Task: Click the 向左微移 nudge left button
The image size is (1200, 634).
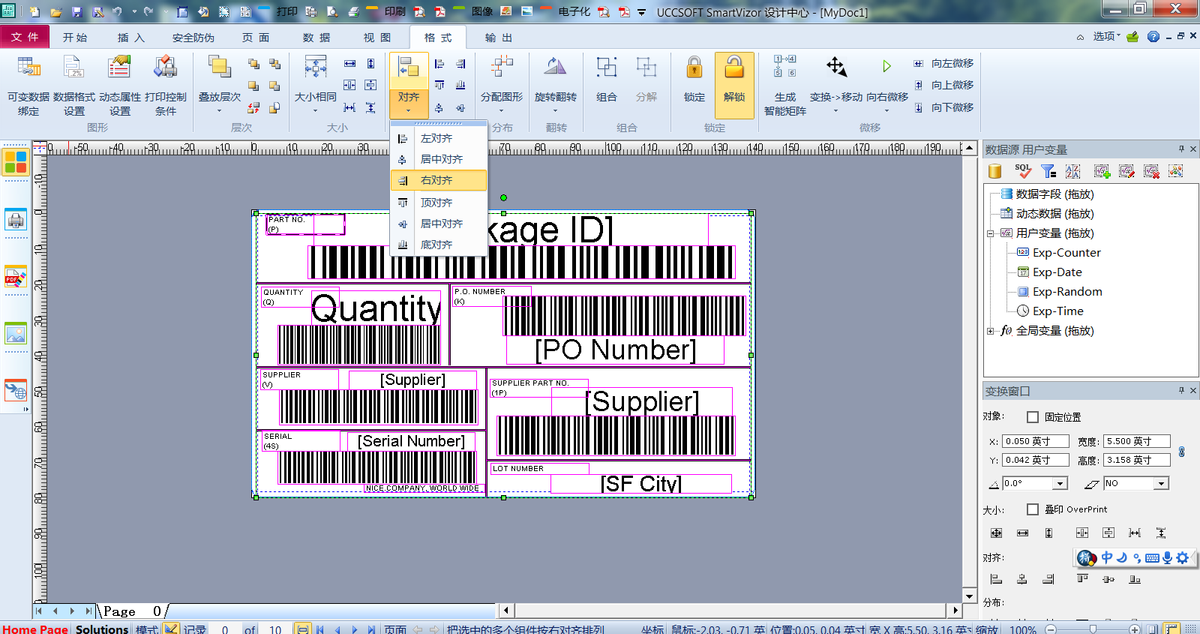Action: (943, 64)
